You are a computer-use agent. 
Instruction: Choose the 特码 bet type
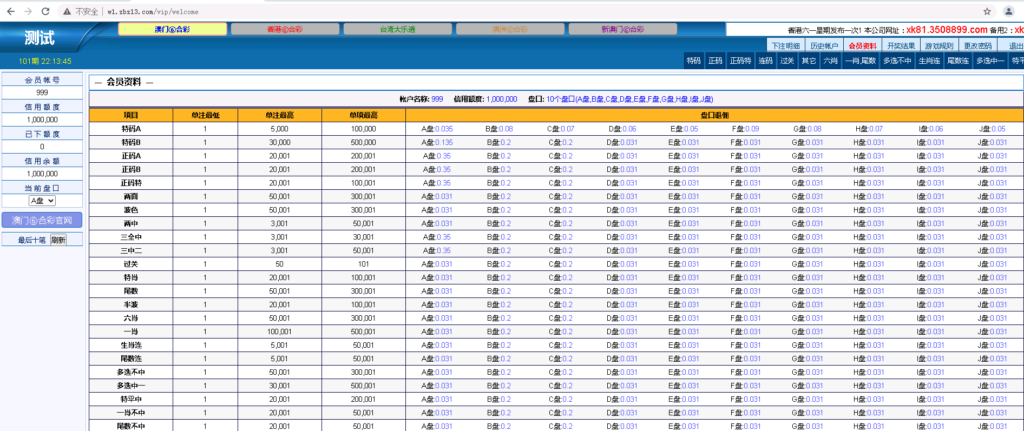(693, 62)
